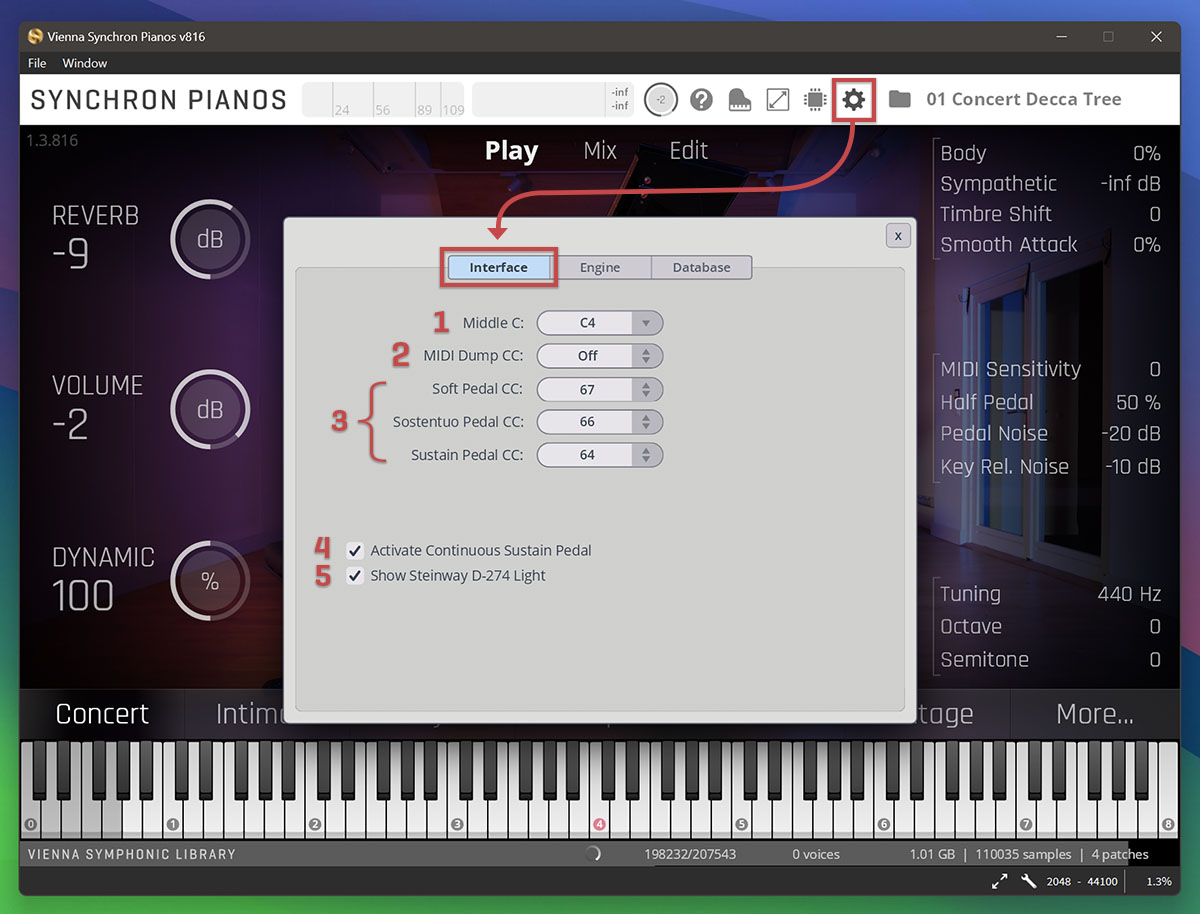Click the 198232/207543 loading counter
The image size is (1200, 914).
pyautogui.click(x=690, y=854)
